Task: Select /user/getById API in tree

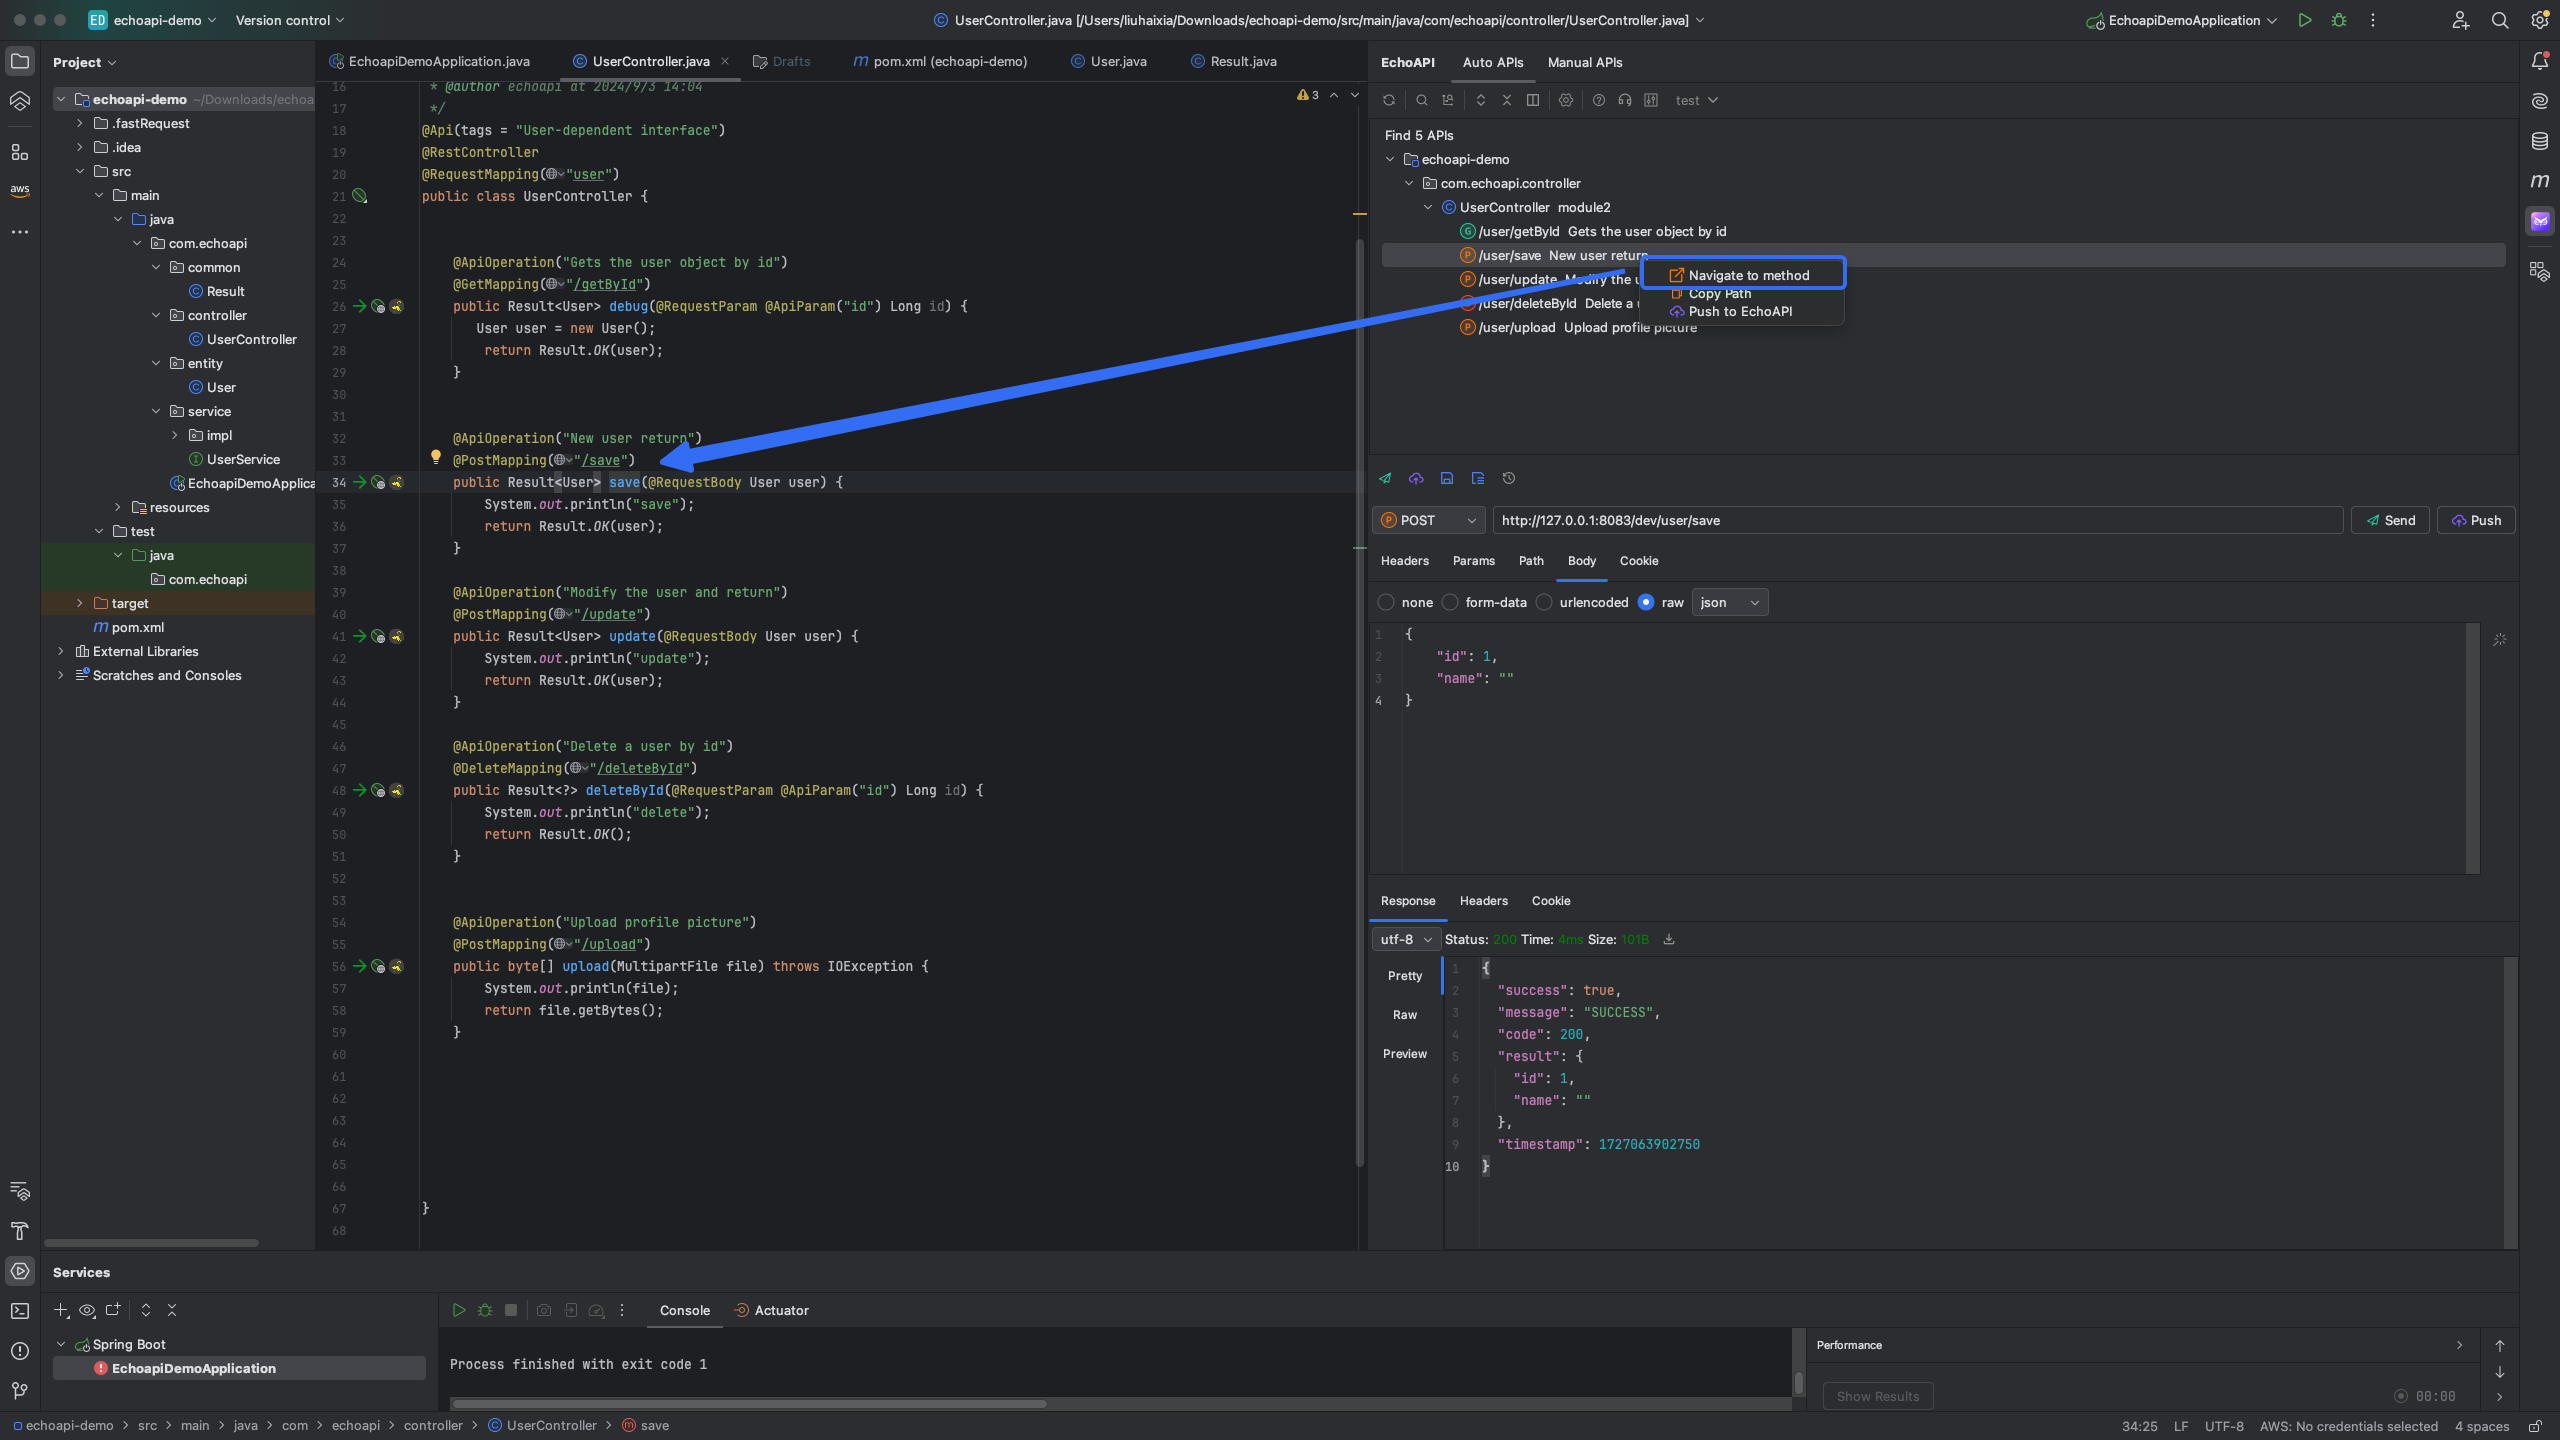Action: (1592, 231)
